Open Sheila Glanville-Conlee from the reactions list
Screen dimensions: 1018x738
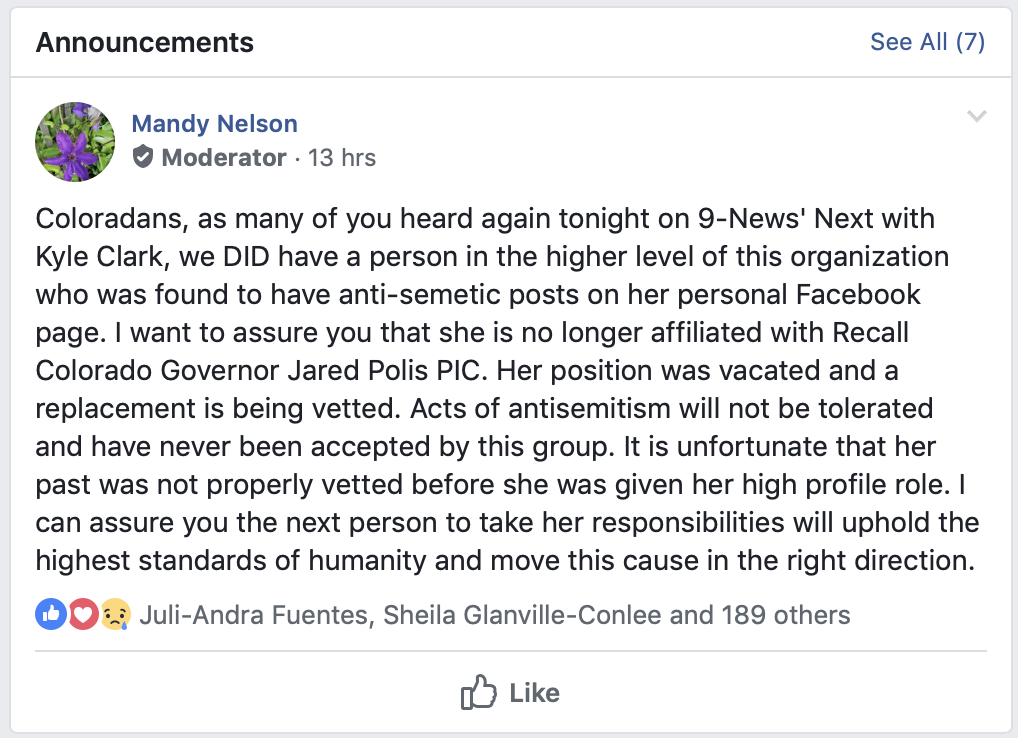click(x=524, y=614)
